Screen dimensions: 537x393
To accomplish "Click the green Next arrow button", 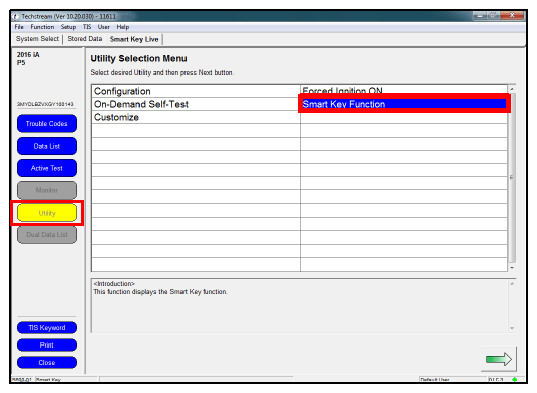I will (x=499, y=359).
